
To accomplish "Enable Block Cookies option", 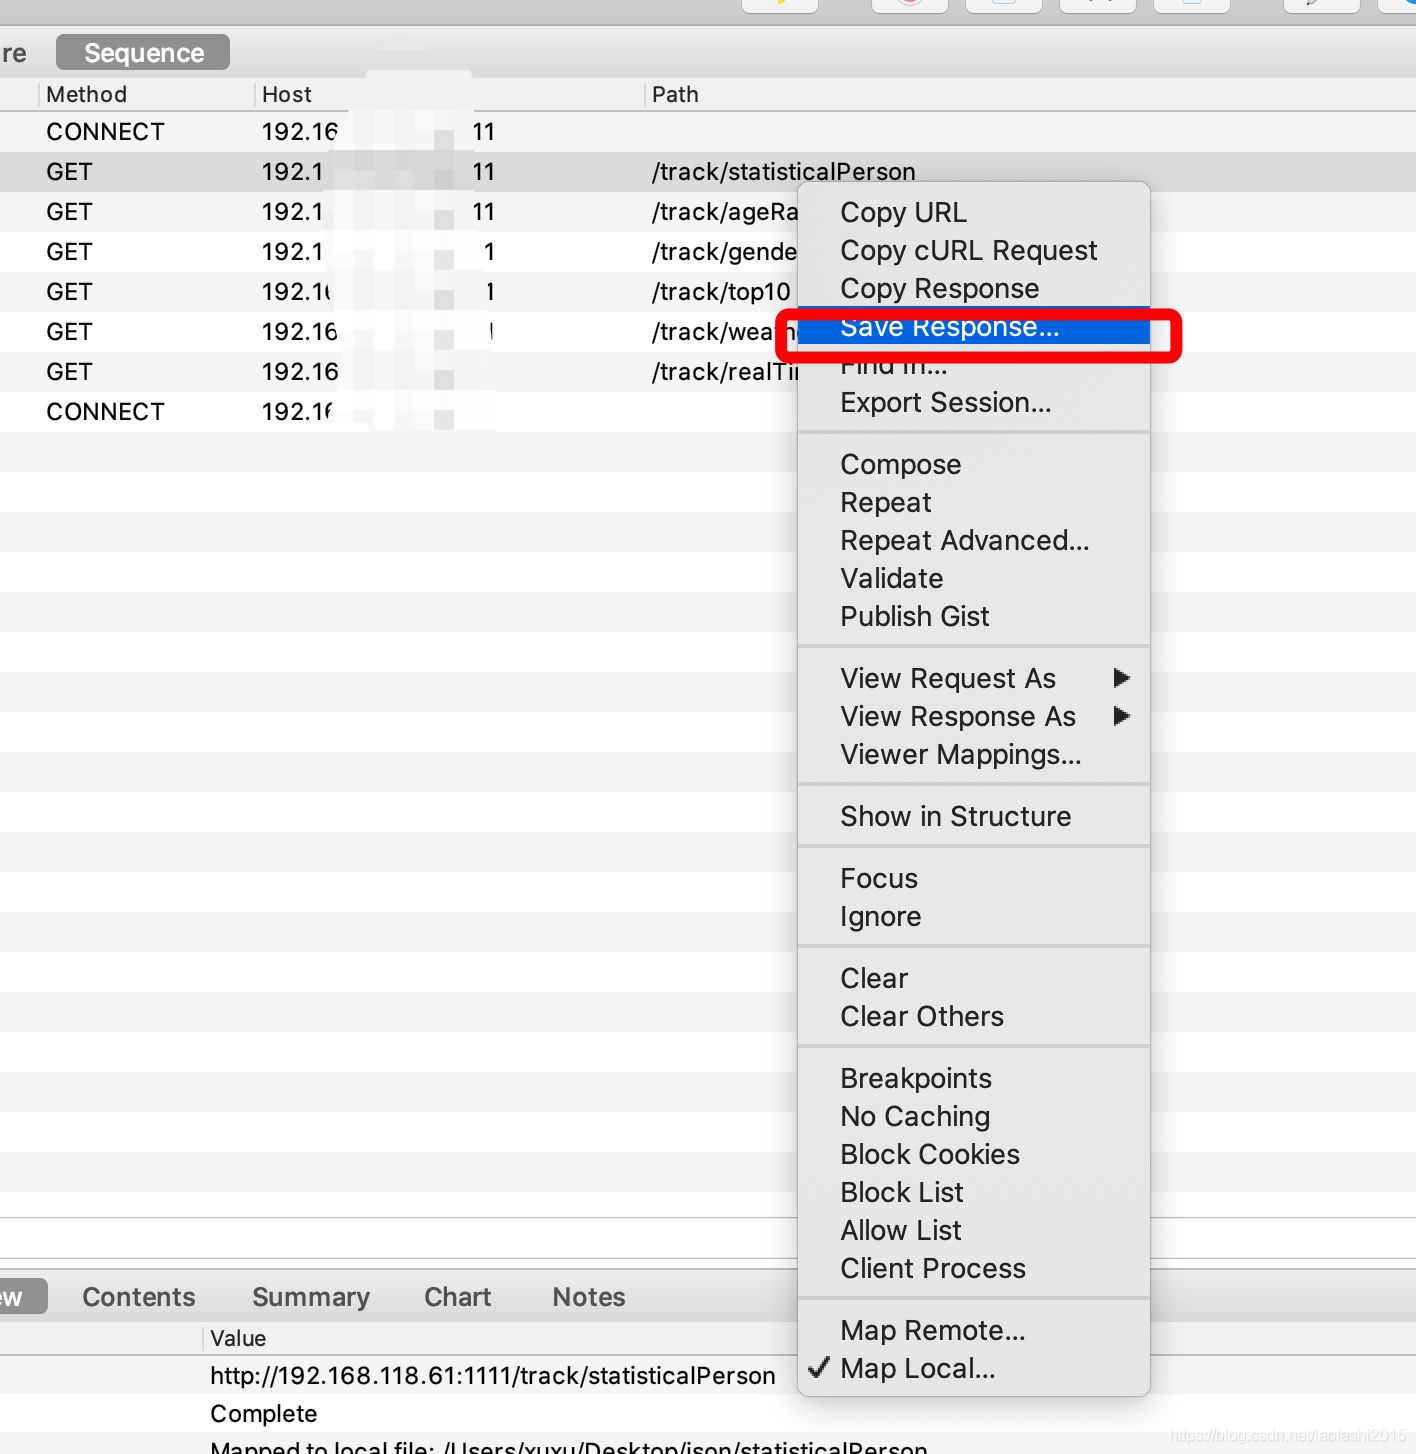I will [x=974, y=1155].
